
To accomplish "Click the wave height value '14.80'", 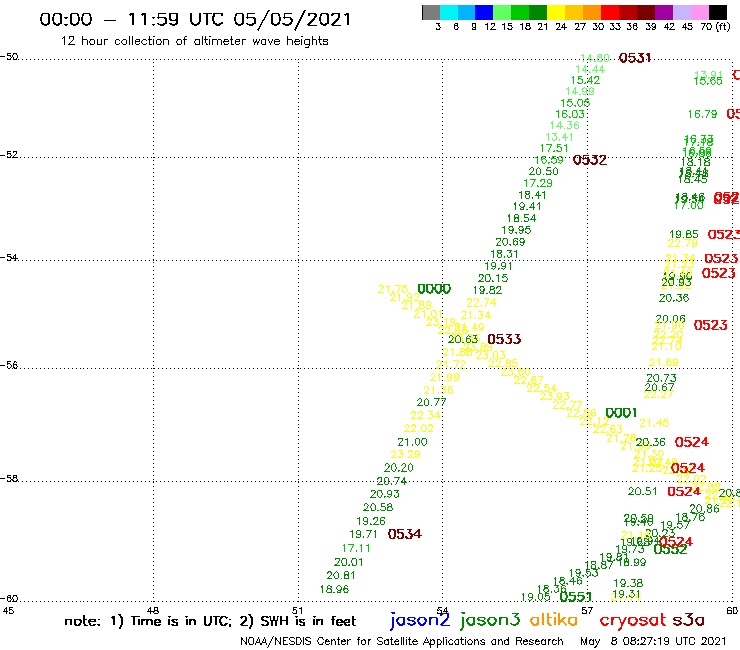I will tap(595, 58).
